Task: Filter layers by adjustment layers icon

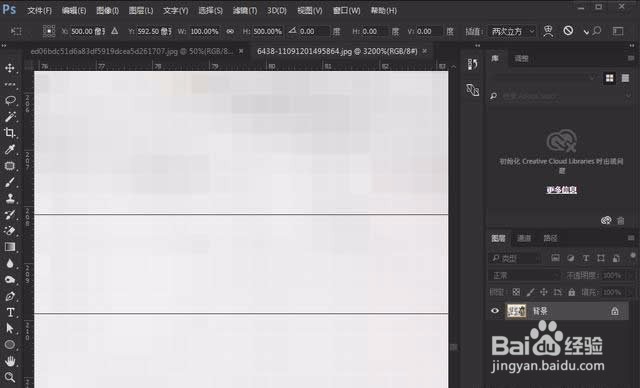Action: point(571,258)
